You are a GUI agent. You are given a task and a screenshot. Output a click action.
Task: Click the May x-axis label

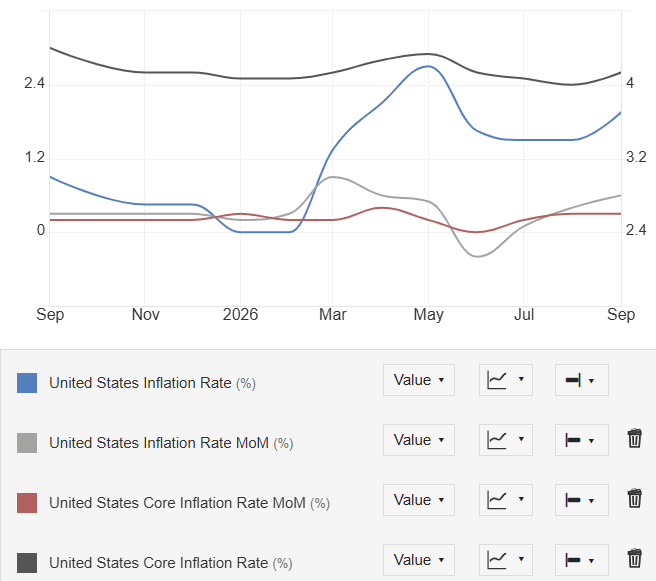tap(428, 315)
